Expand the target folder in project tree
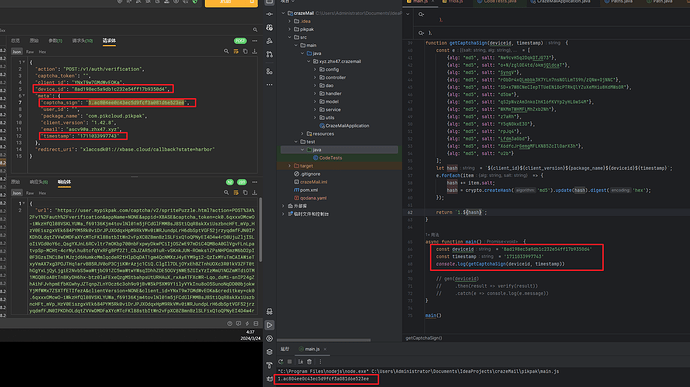 290,166
